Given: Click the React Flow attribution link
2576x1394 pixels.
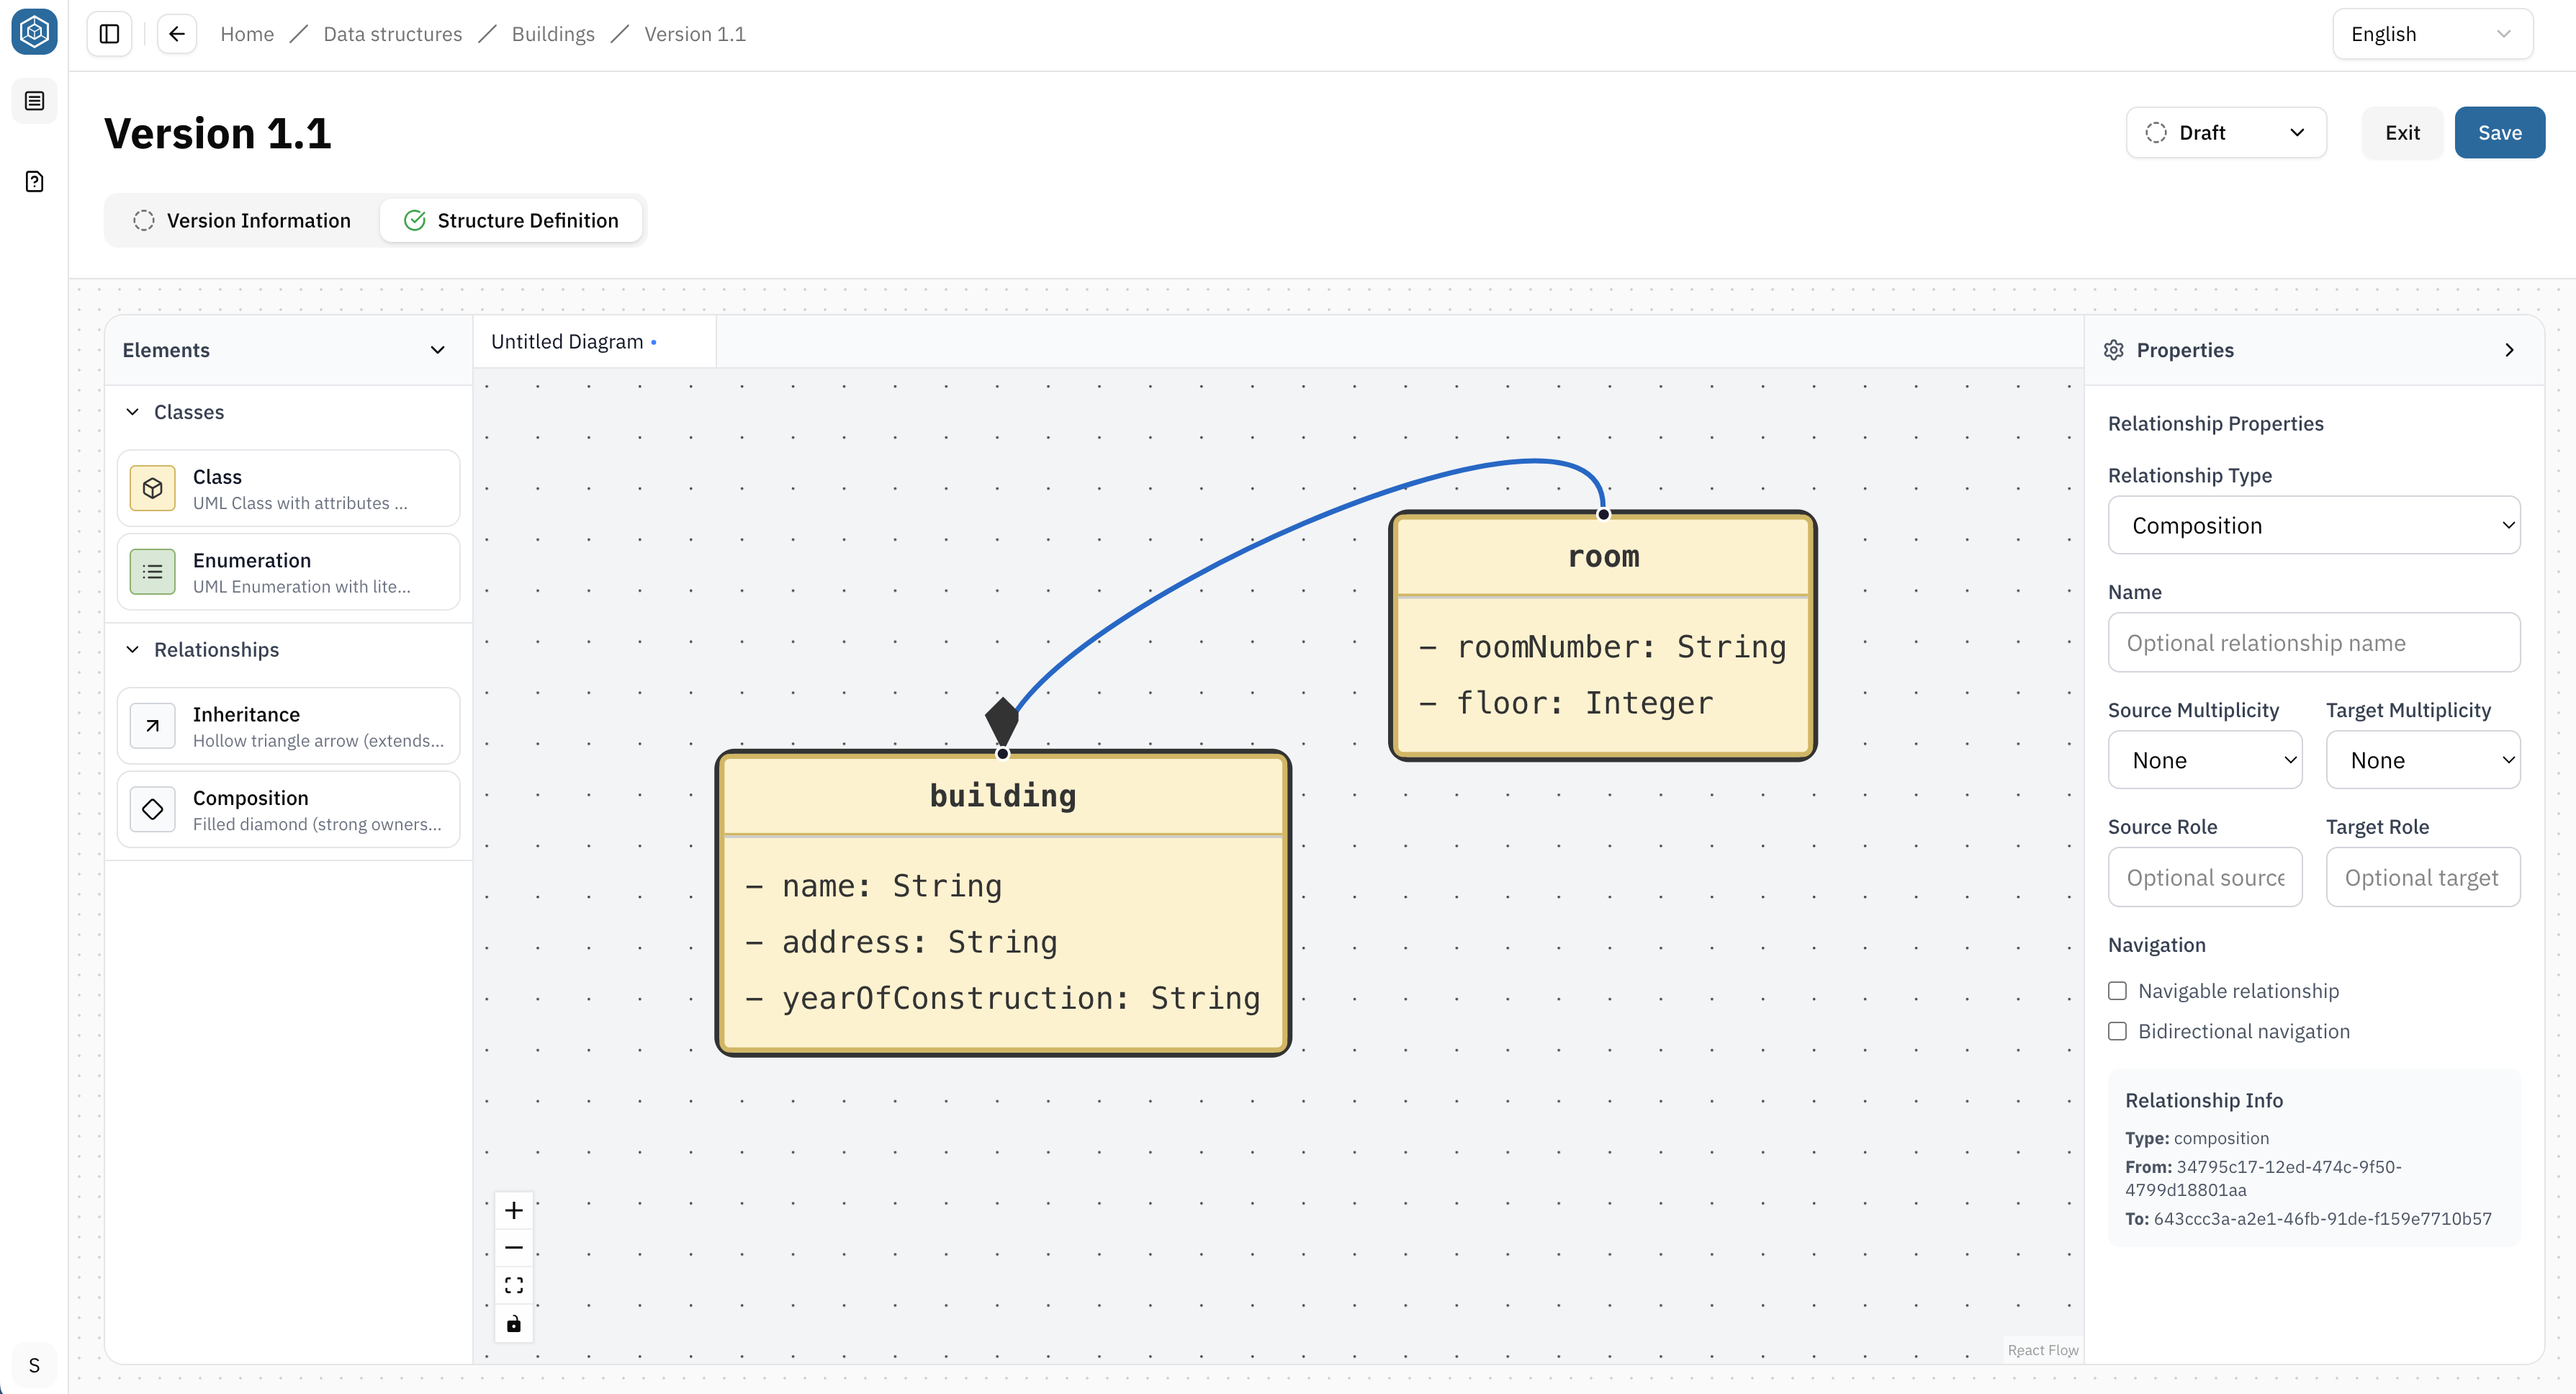Looking at the screenshot, I should 2043,1350.
